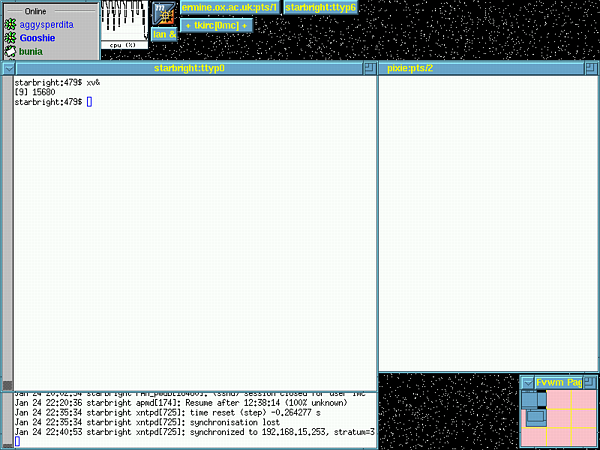Image resolution: width=600 pixels, height=450 pixels.
Task: Open window menu of starbright:ttyp0 terminal
Action: point(8,69)
